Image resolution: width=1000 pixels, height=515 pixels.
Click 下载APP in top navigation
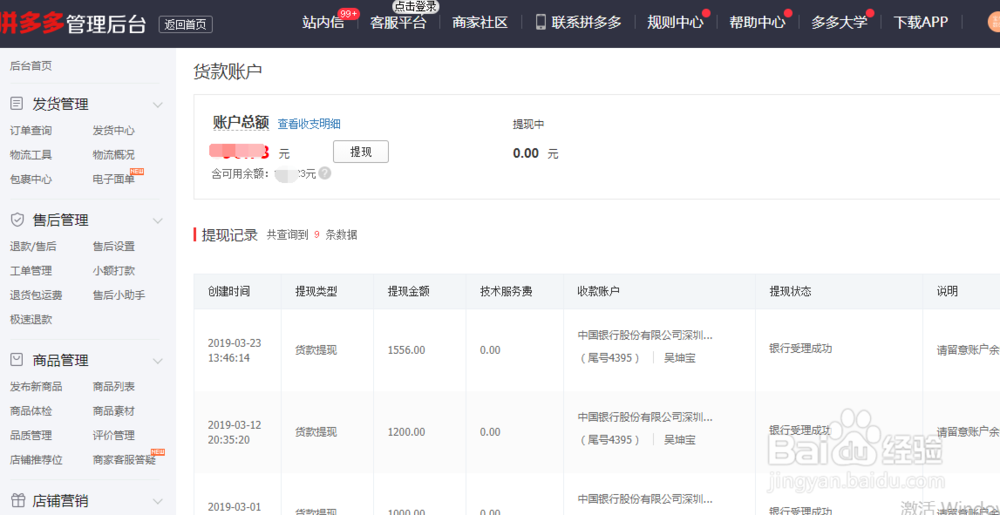[920, 22]
